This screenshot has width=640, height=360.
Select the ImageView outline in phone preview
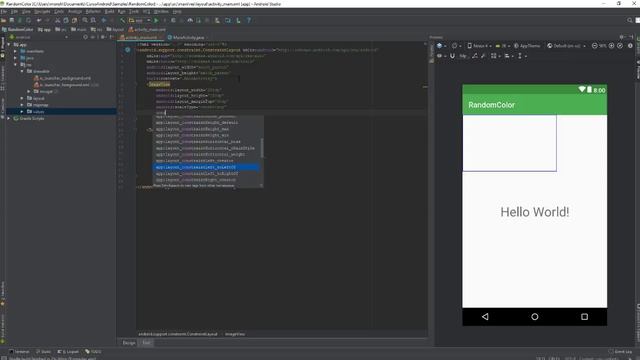(x=509, y=143)
